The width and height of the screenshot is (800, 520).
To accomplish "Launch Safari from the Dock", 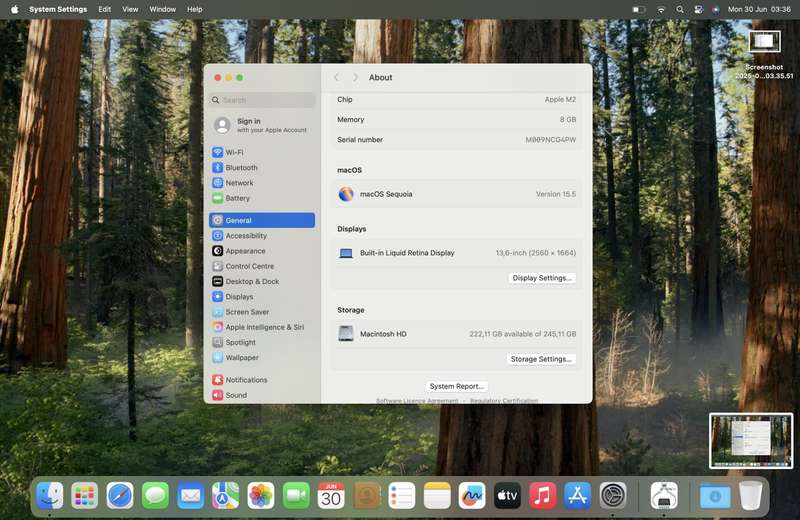I will pyautogui.click(x=120, y=496).
